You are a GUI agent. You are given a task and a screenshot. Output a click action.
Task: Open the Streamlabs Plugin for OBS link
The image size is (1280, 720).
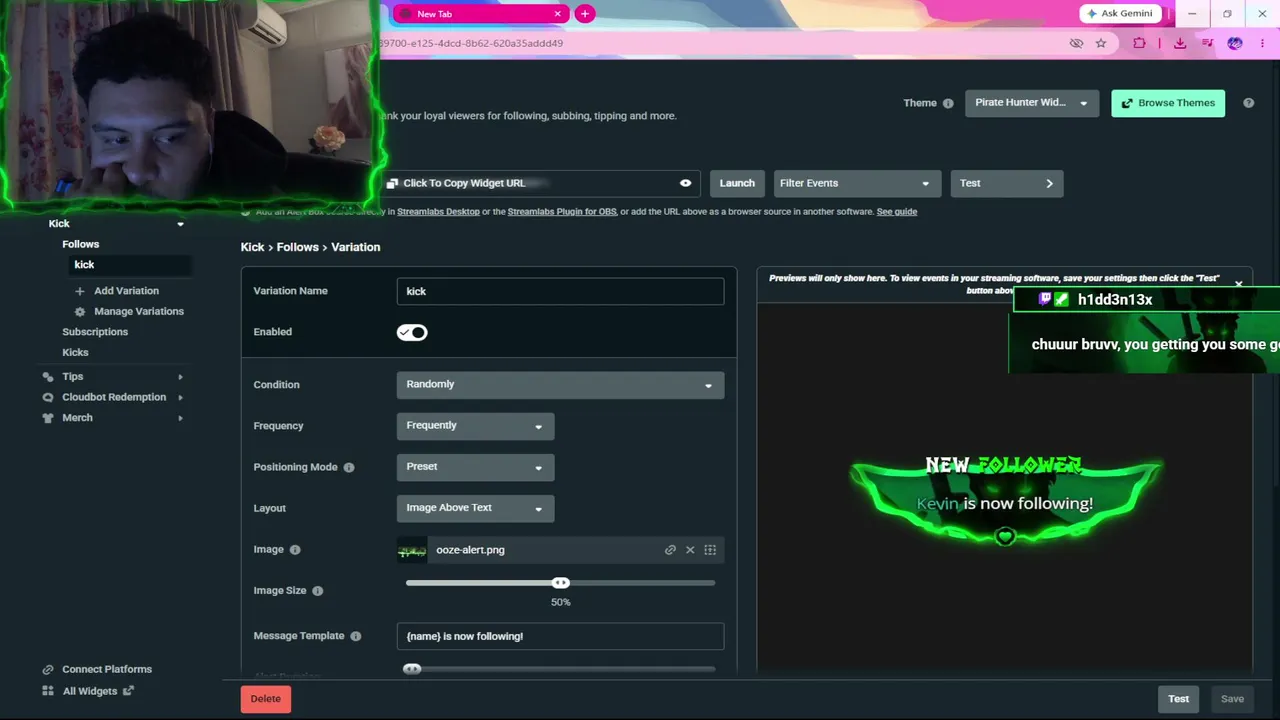tap(562, 212)
